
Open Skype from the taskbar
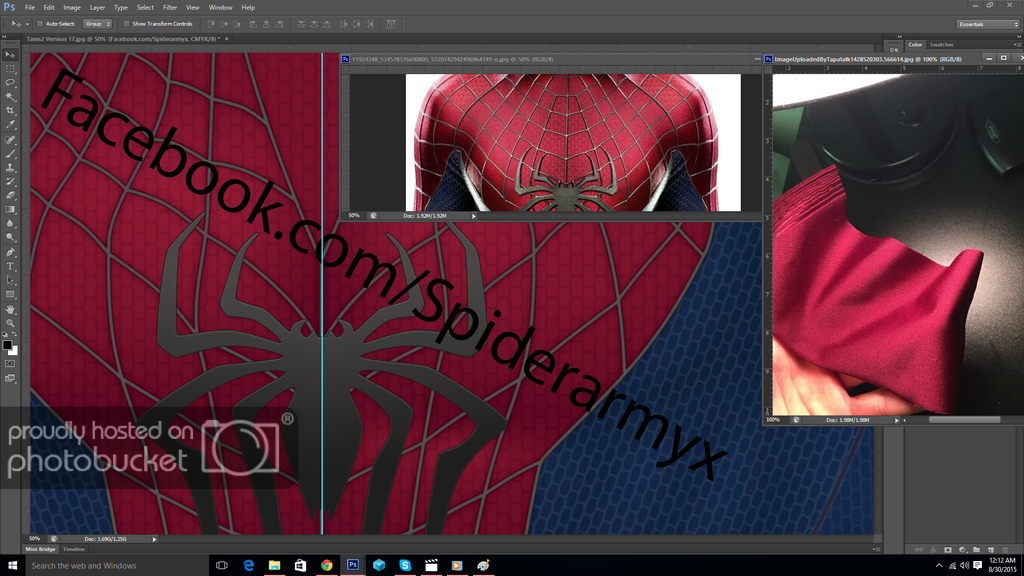click(x=405, y=566)
